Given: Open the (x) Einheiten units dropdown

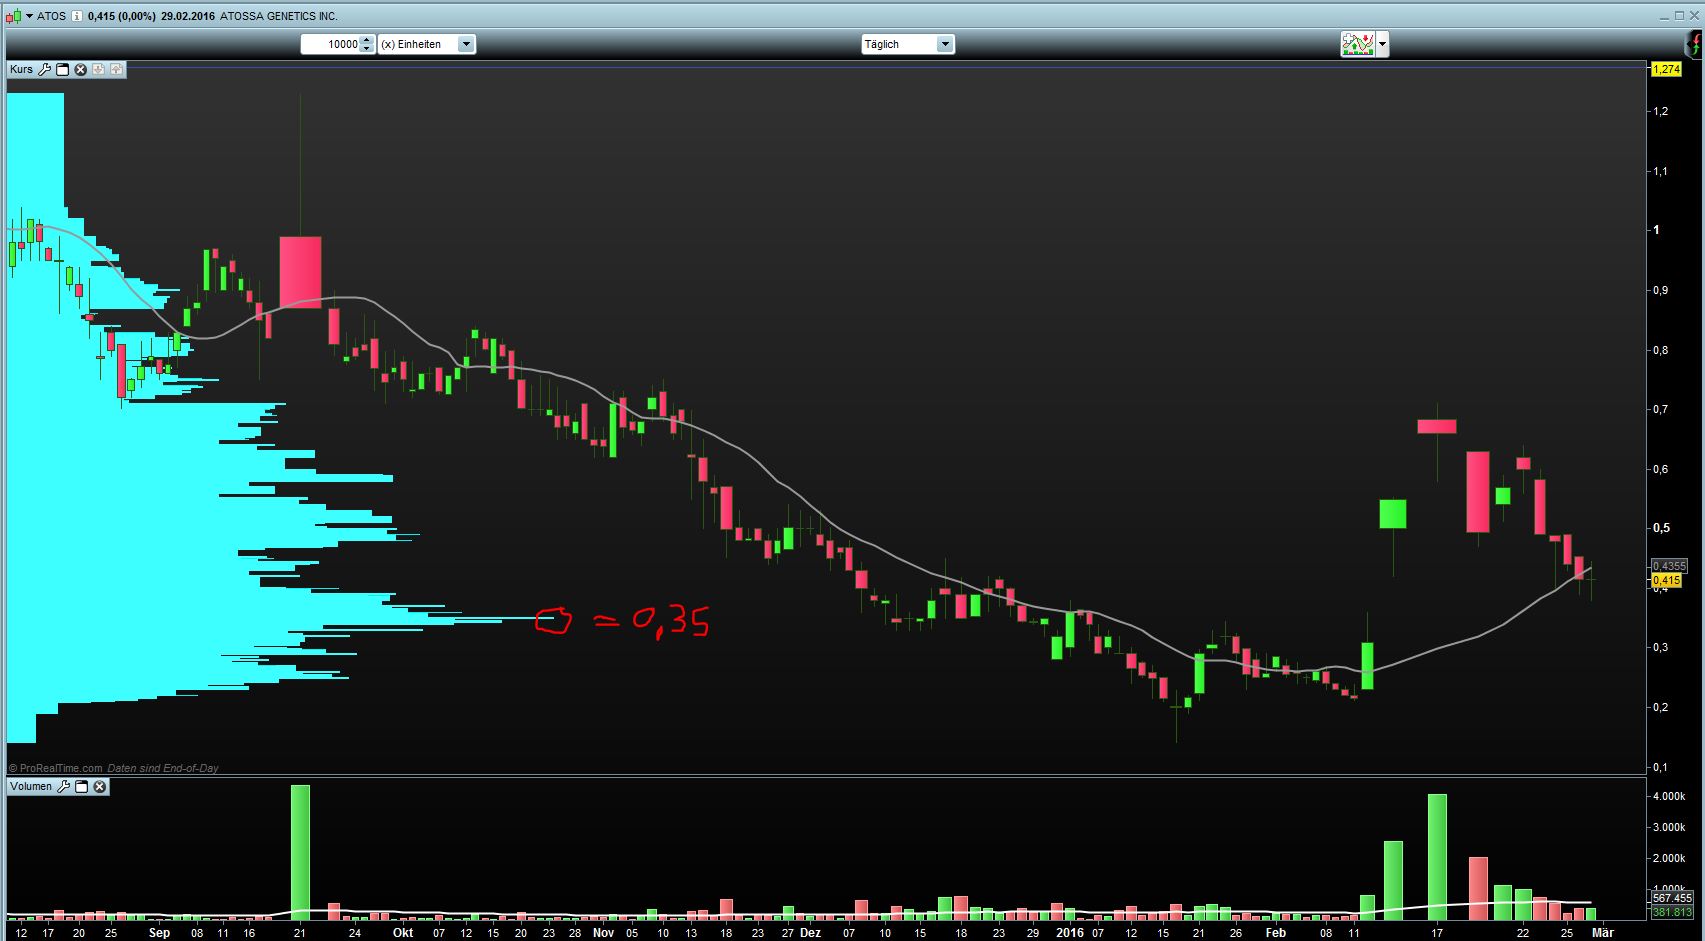Looking at the screenshot, I should [466, 44].
